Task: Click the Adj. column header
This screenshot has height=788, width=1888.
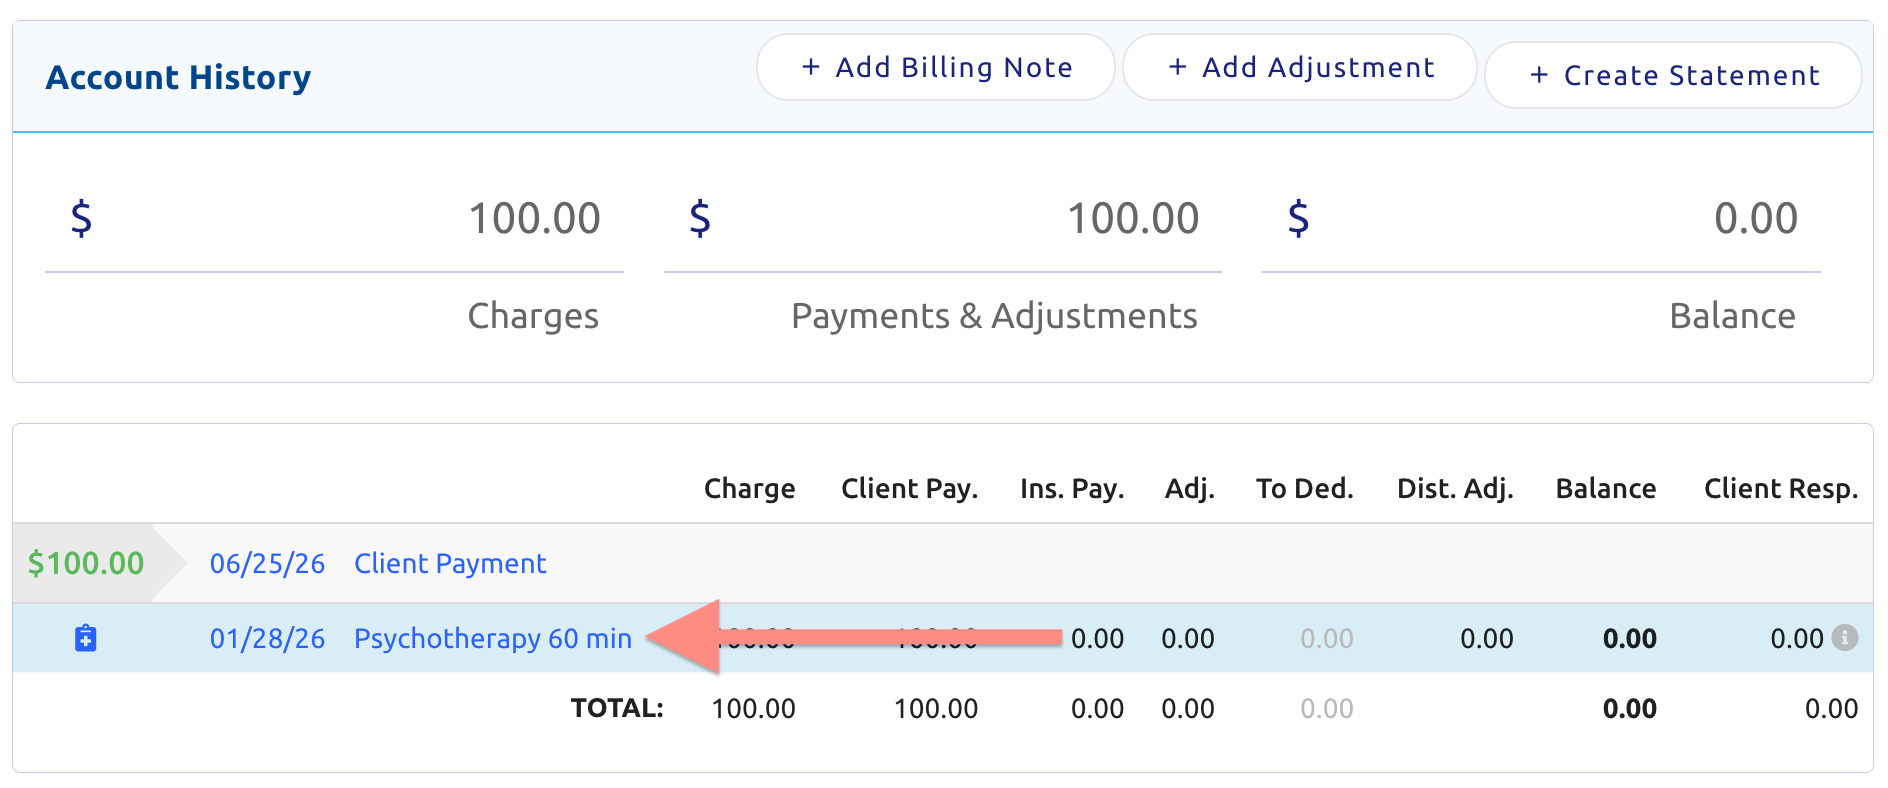Action: tap(1189, 488)
